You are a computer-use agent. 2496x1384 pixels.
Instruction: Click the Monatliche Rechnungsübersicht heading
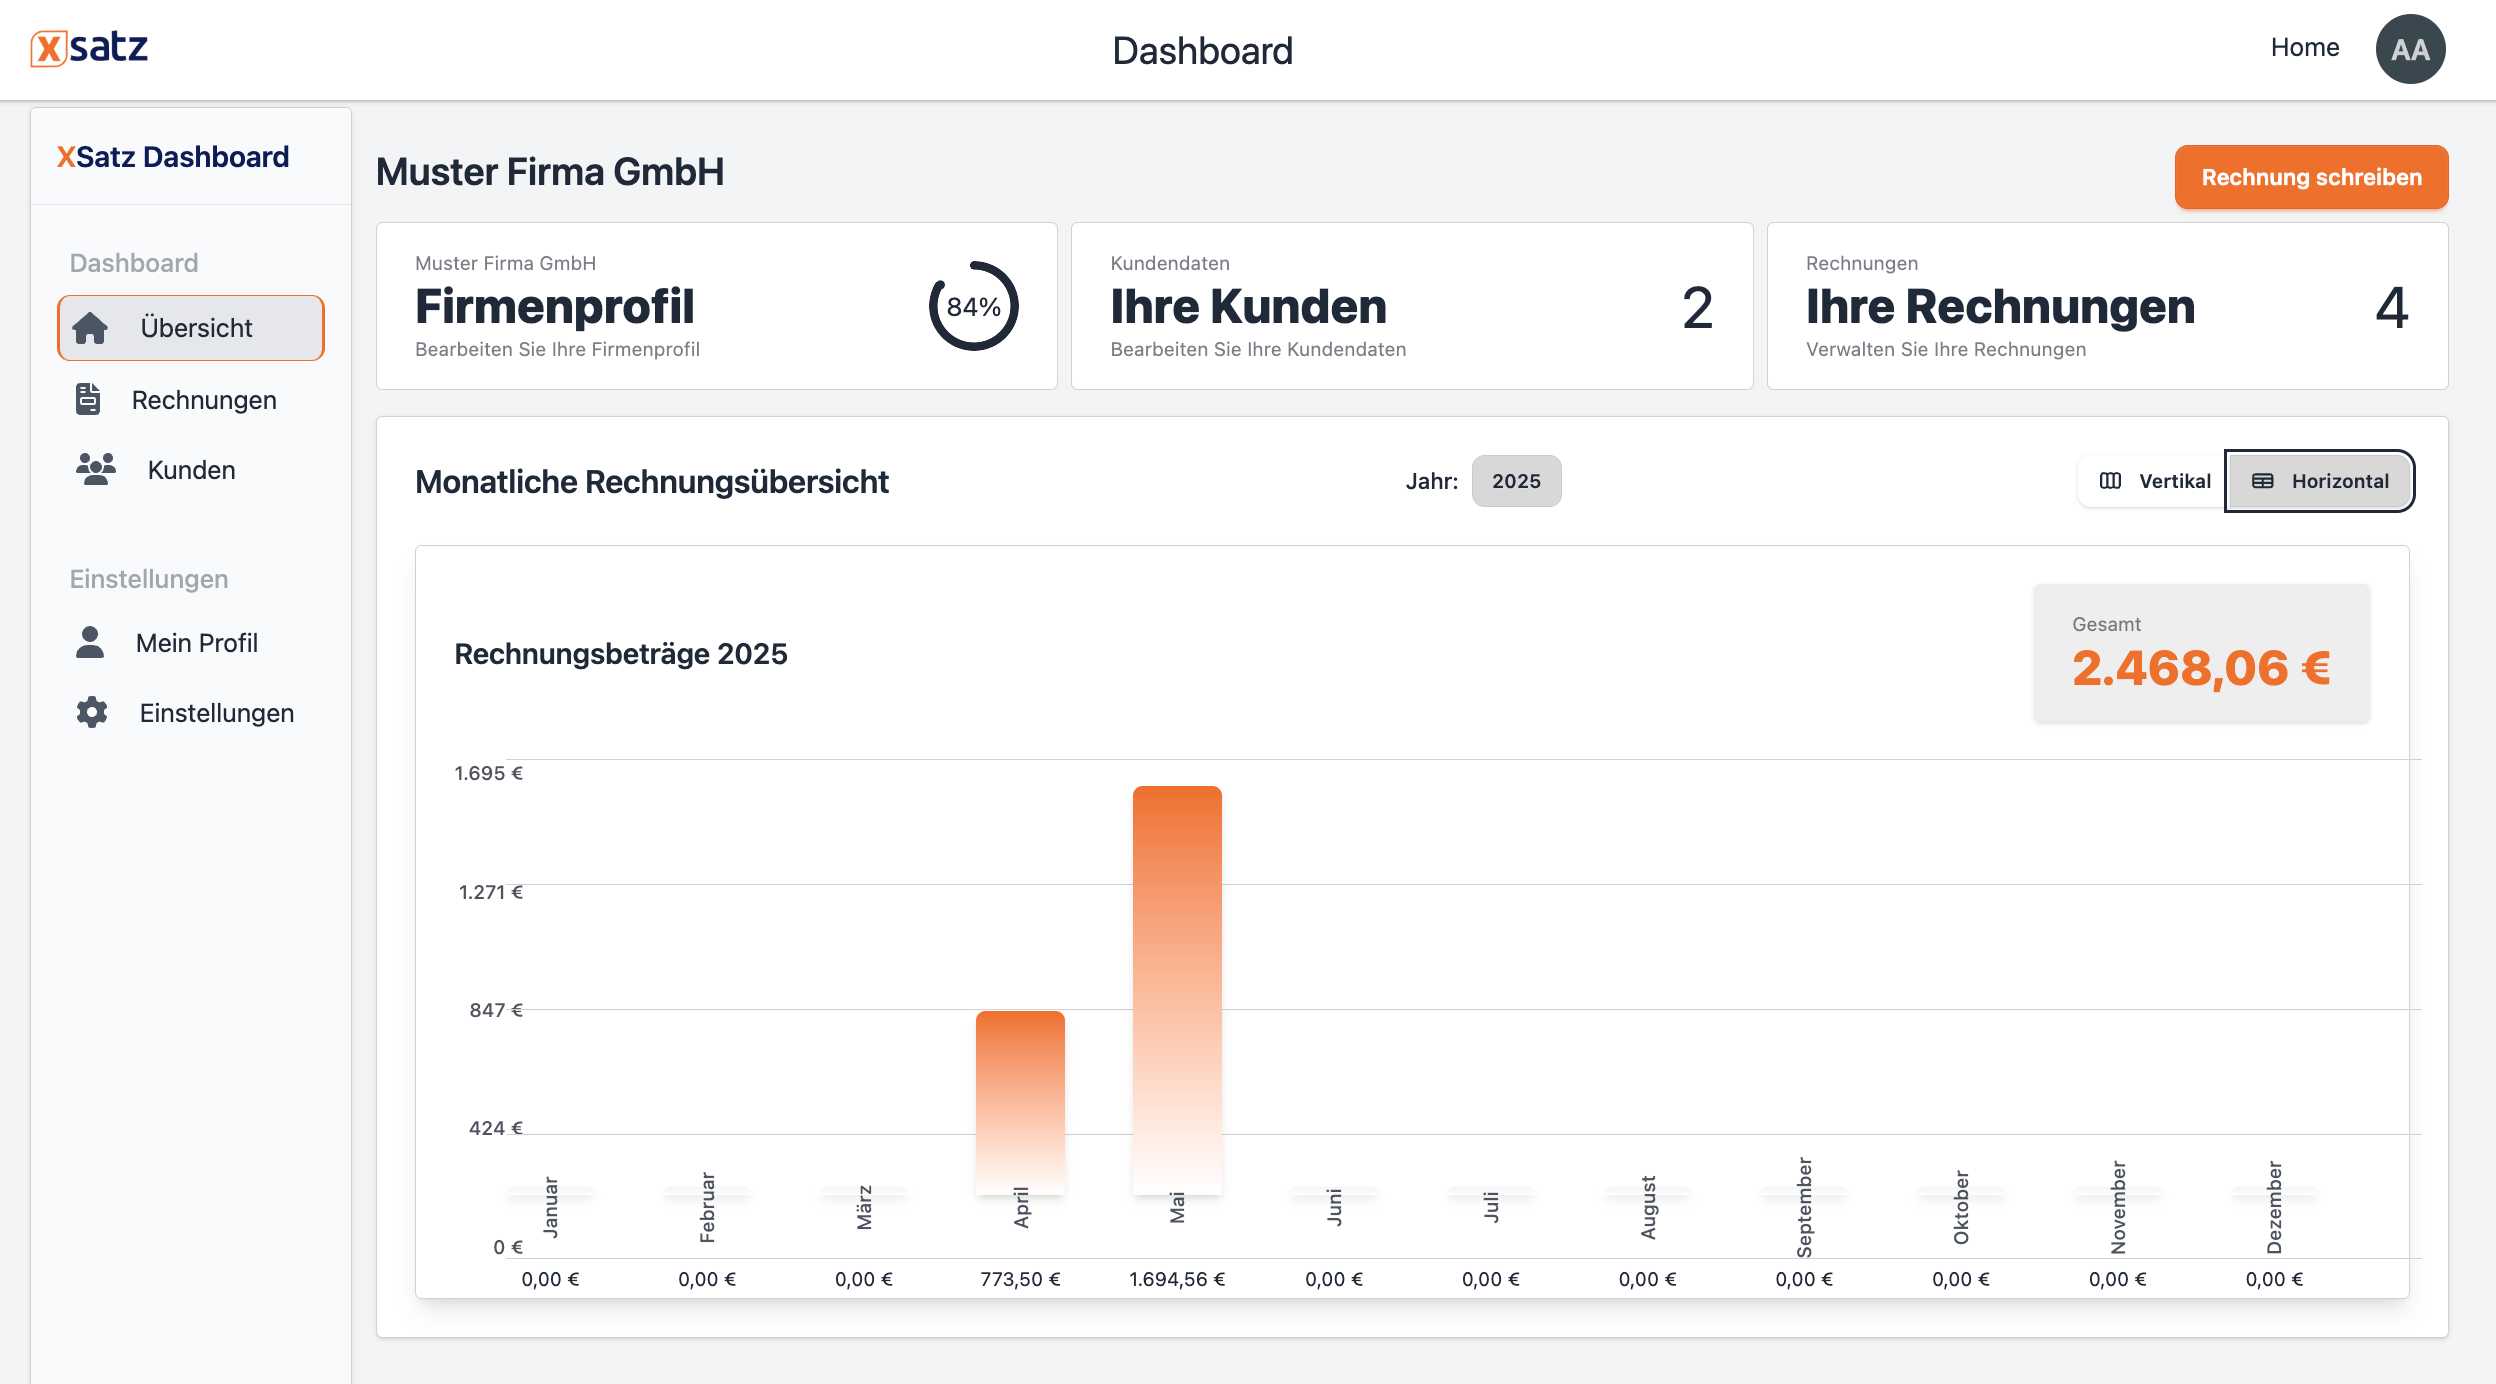pyautogui.click(x=652, y=481)
